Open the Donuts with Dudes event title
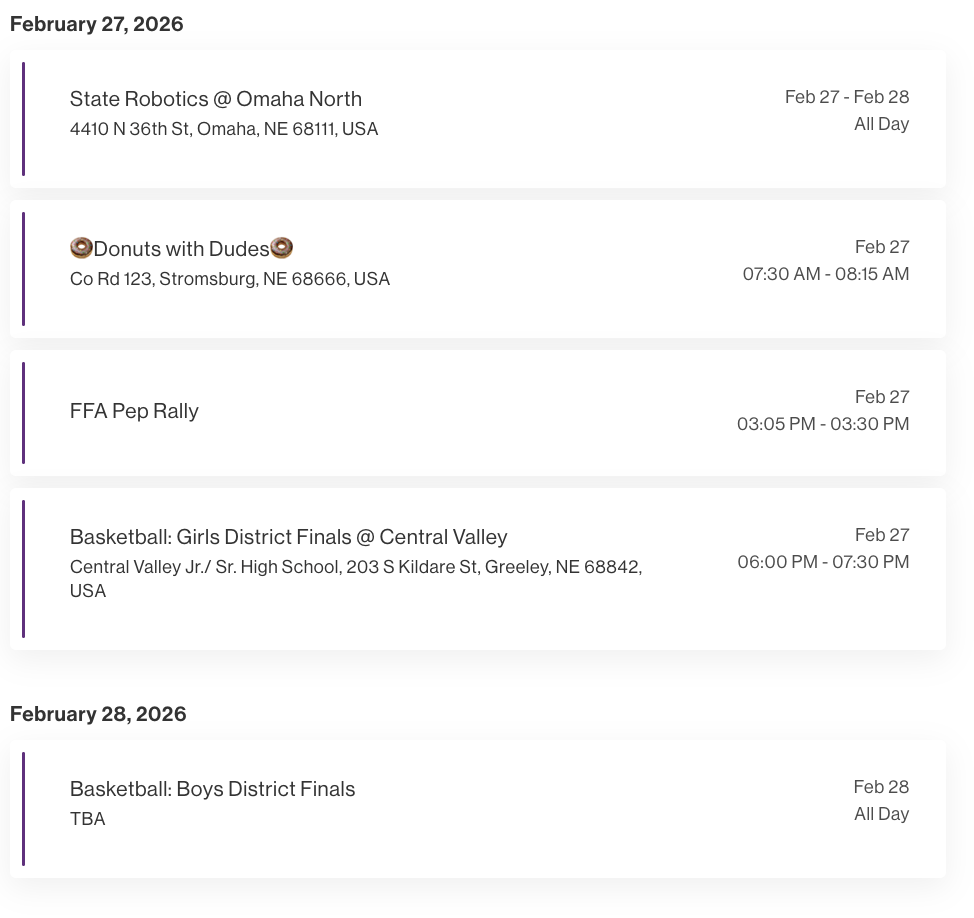 point(181,249)
